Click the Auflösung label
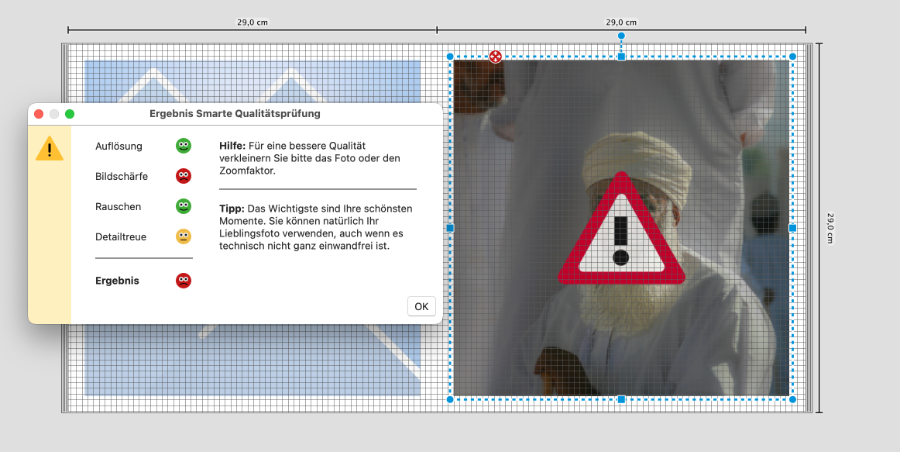900x452 pixels. pyautogui.click(x=119, y=146)
